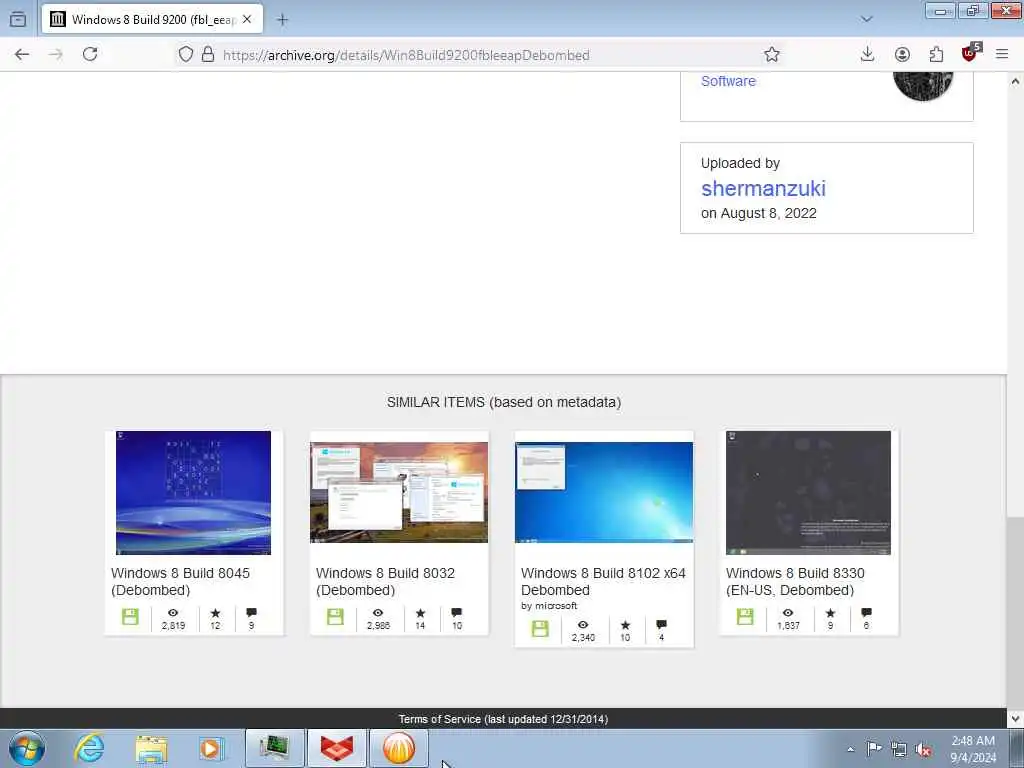Click the favorites star icon on Build 8045

tap(215, 613)
